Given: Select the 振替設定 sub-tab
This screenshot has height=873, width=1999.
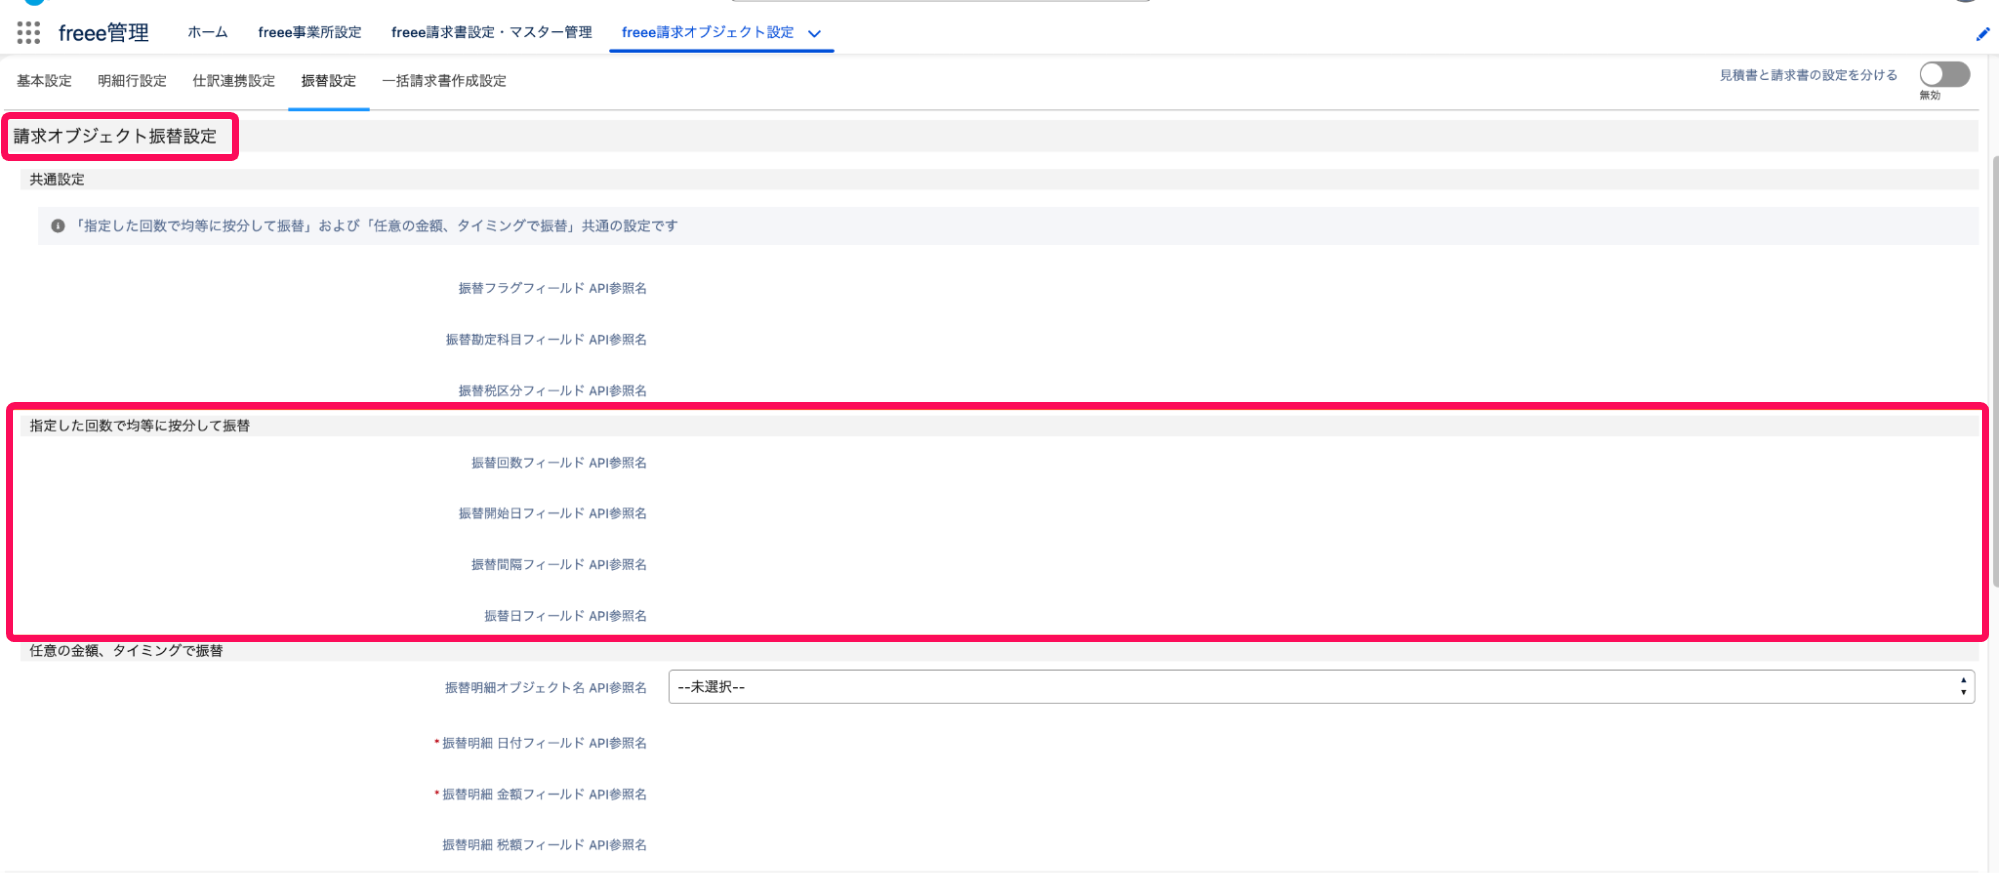Looking at the screenshot, I should pos(329,81).
